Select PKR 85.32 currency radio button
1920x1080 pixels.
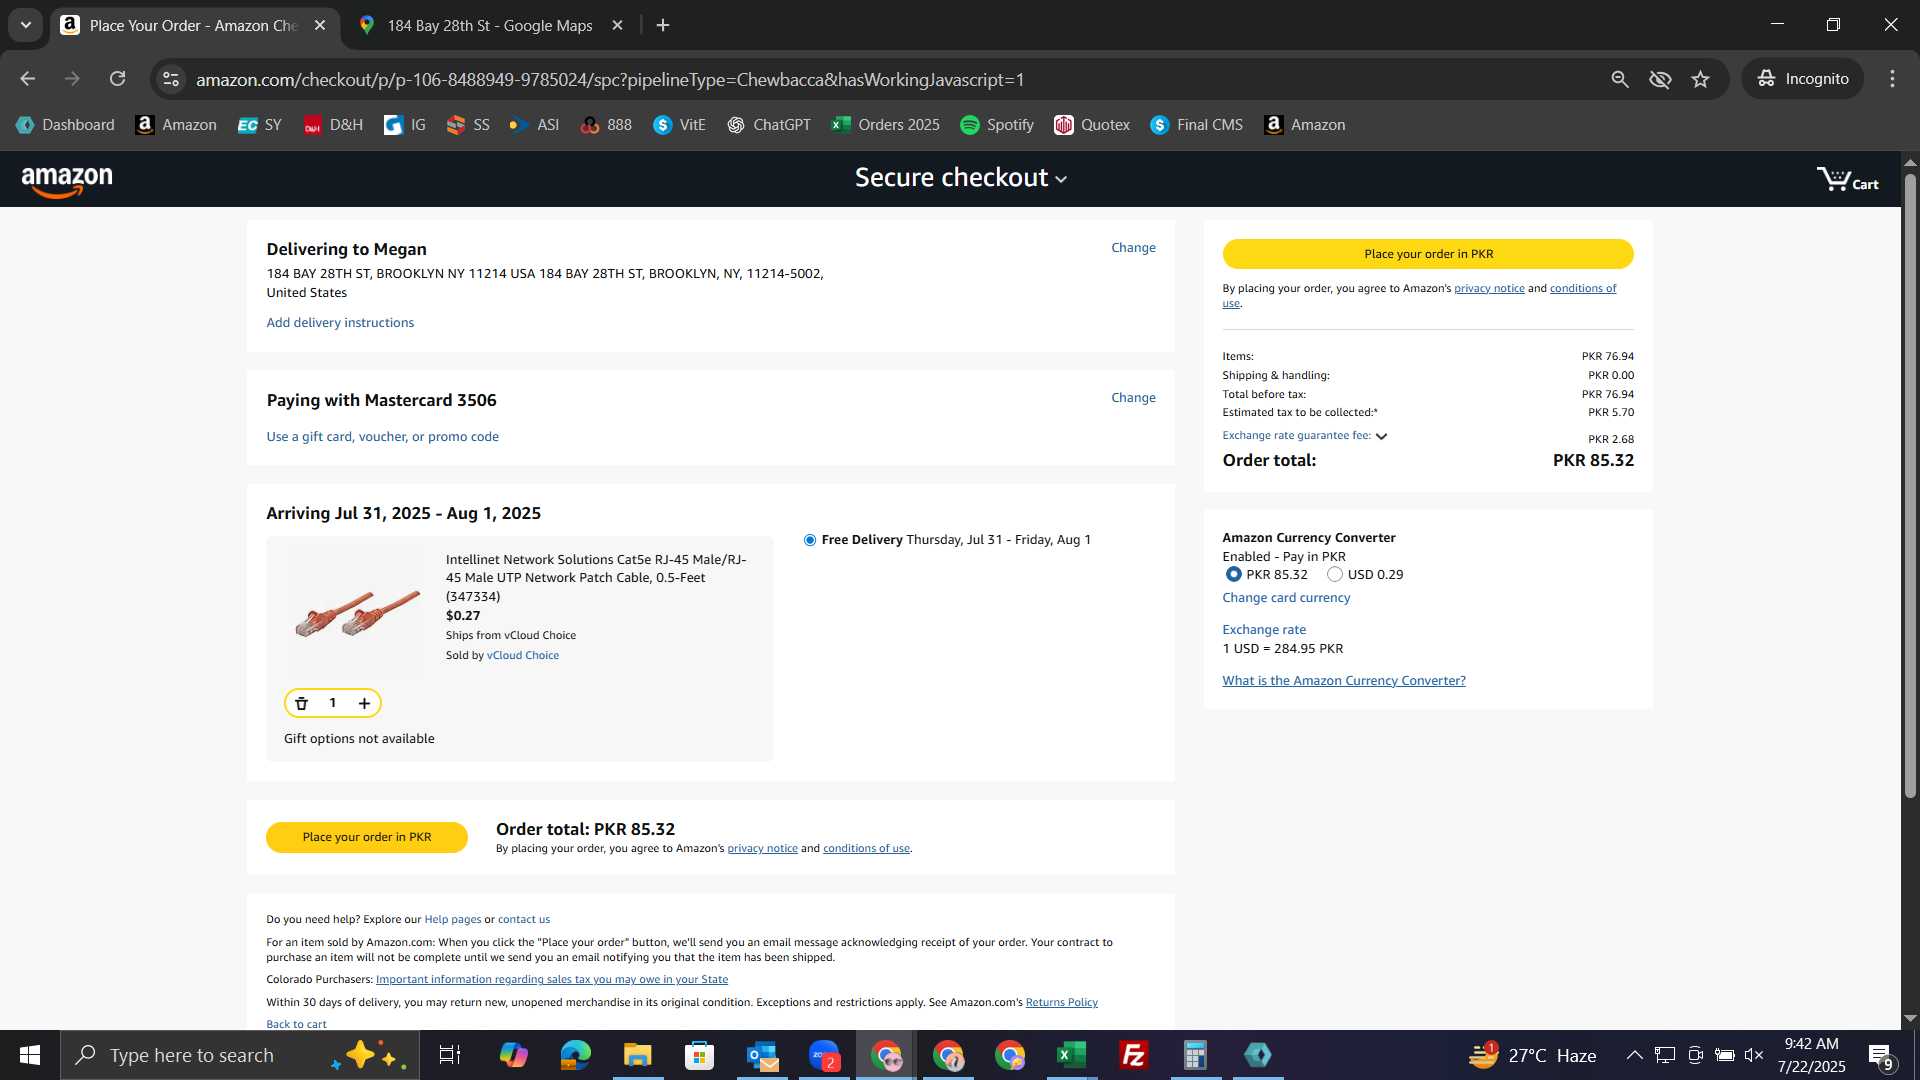(x=1233, y=574)
